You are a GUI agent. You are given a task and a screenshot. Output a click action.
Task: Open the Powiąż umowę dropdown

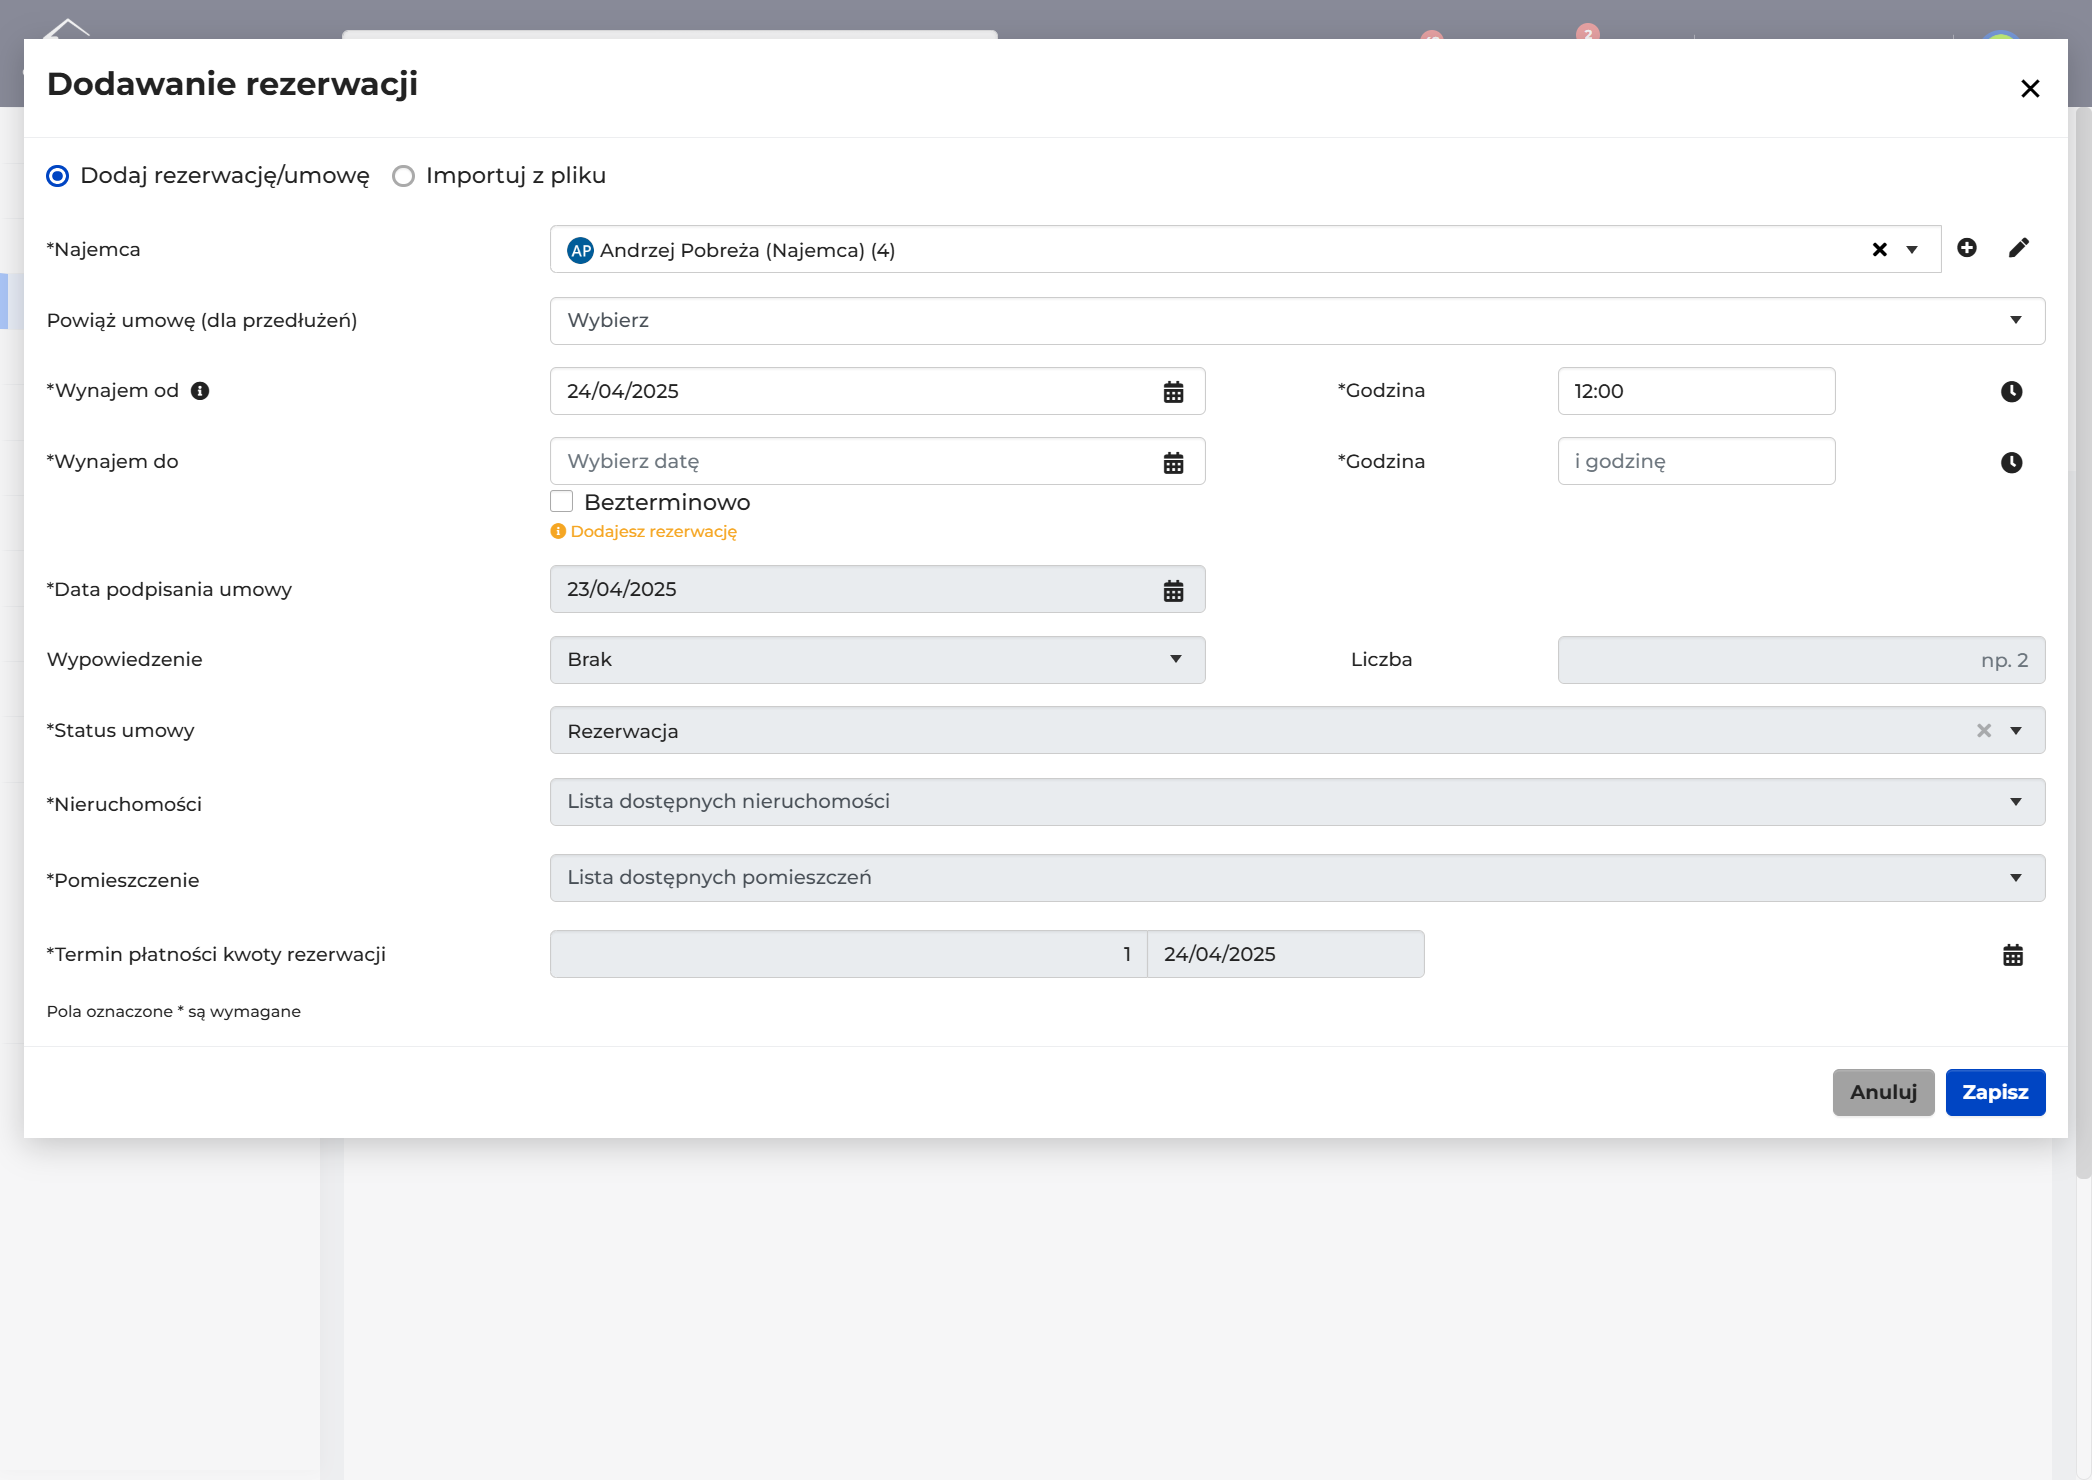[x=1298, y=321]
